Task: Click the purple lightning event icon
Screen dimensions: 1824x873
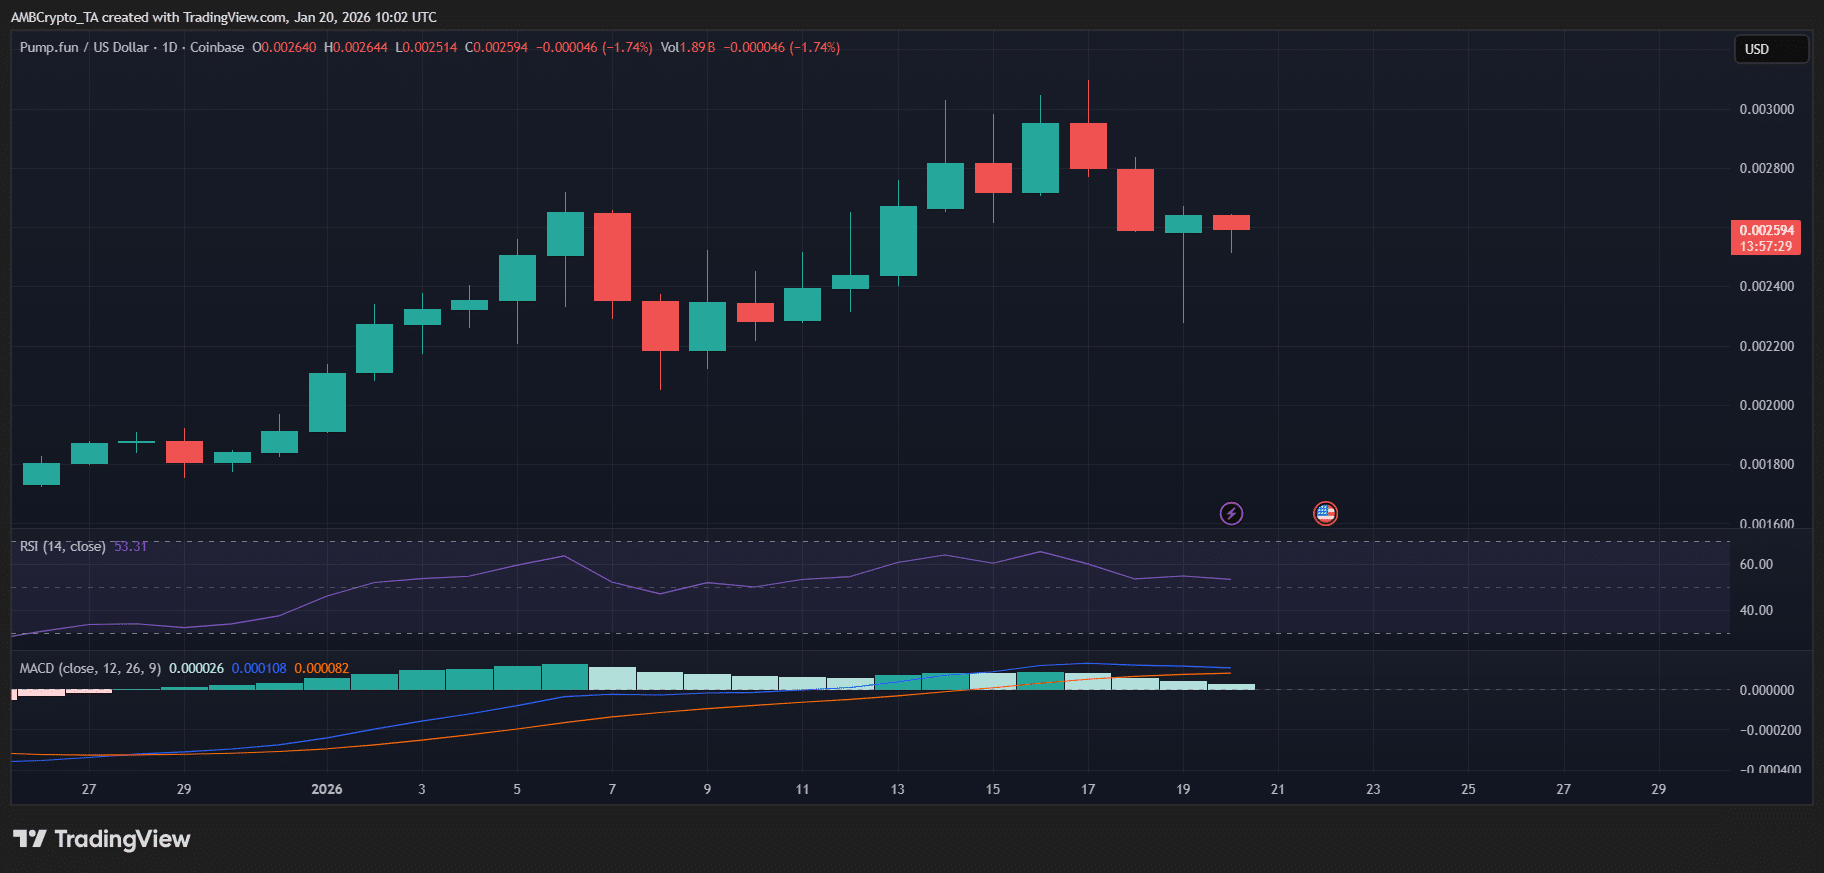Action: pos(1231,513)
